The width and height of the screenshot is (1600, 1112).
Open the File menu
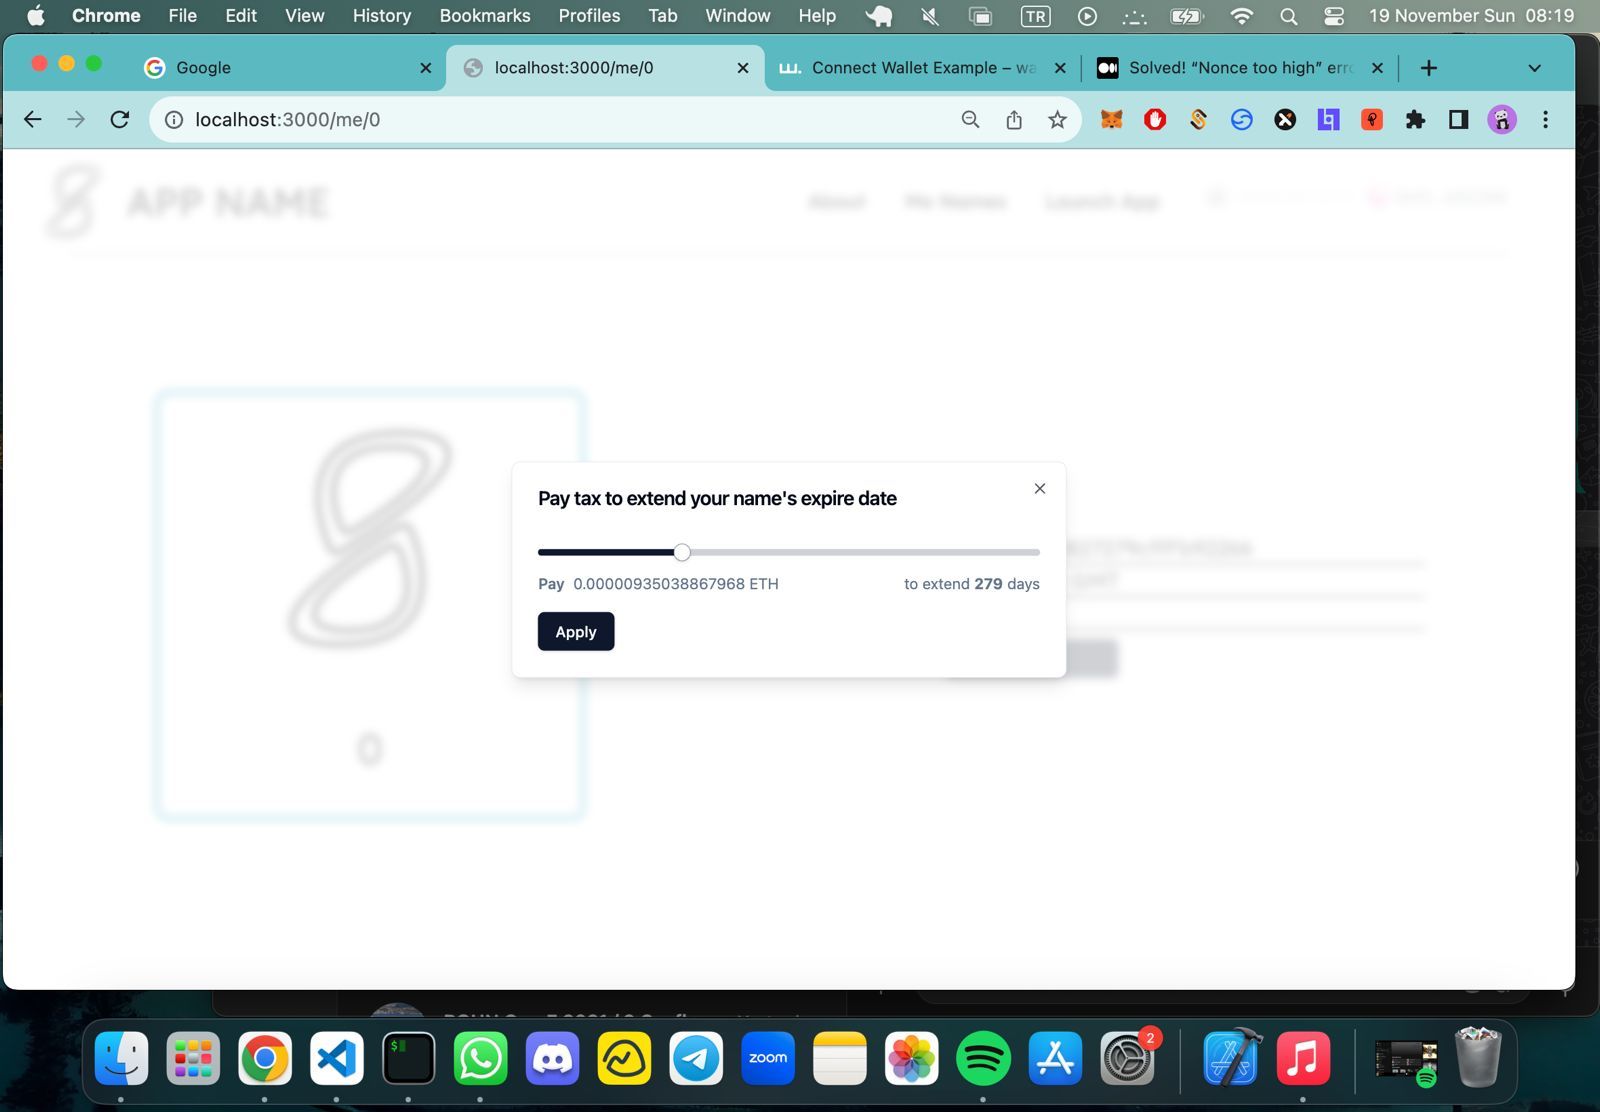coord(183,15)
